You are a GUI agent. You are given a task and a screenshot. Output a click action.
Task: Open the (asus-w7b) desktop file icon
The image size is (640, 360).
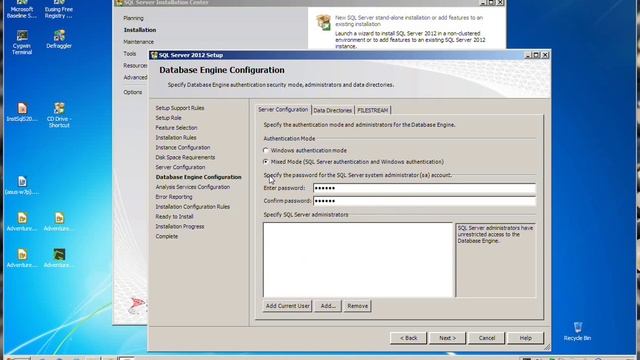coord(22,185)
